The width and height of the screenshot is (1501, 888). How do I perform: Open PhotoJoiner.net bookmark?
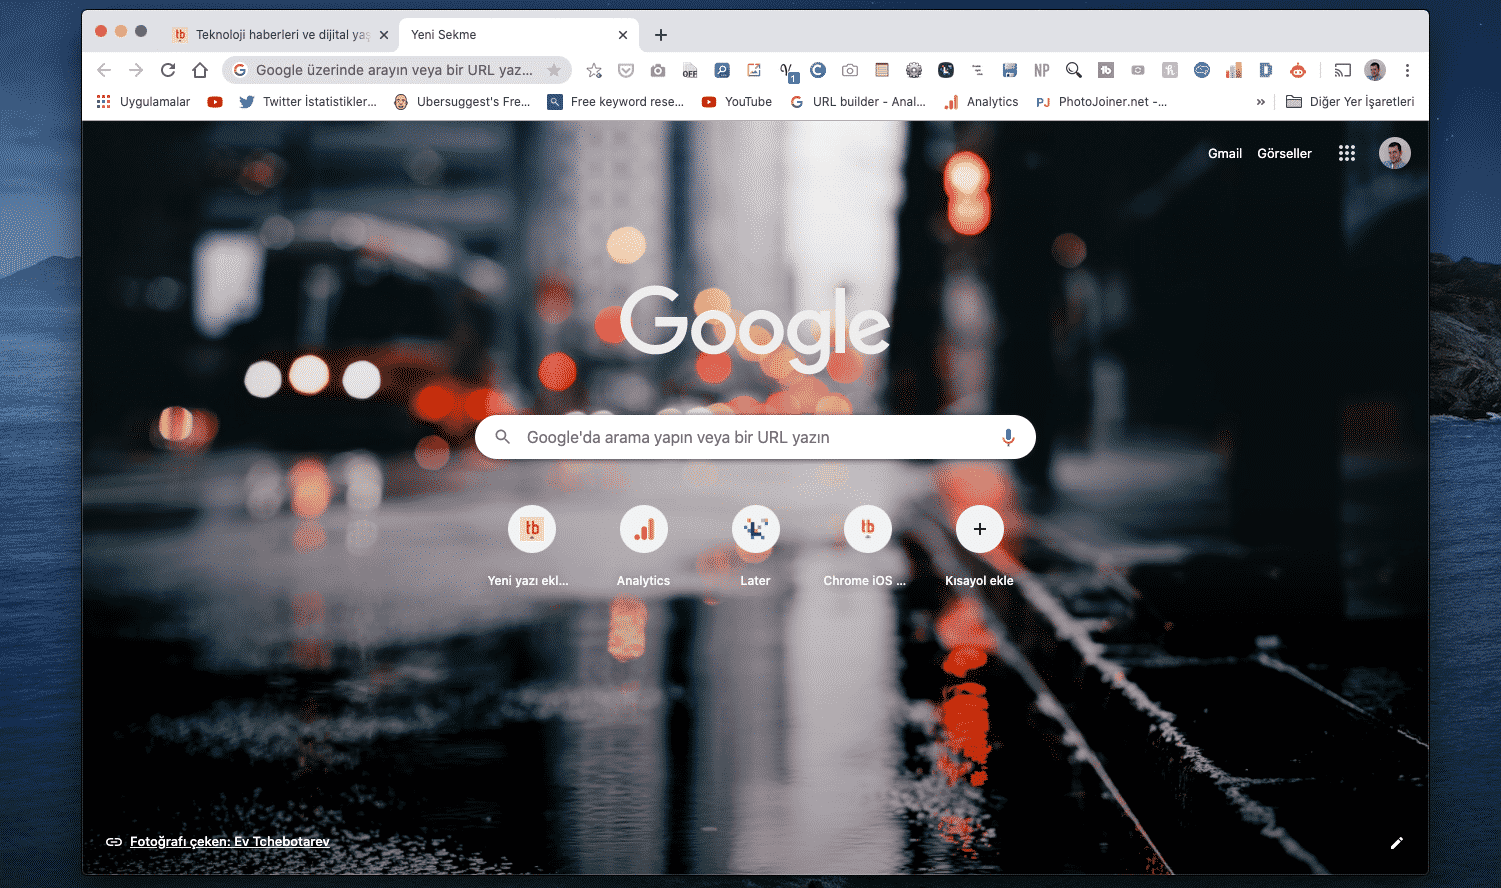click(1102, 102)
